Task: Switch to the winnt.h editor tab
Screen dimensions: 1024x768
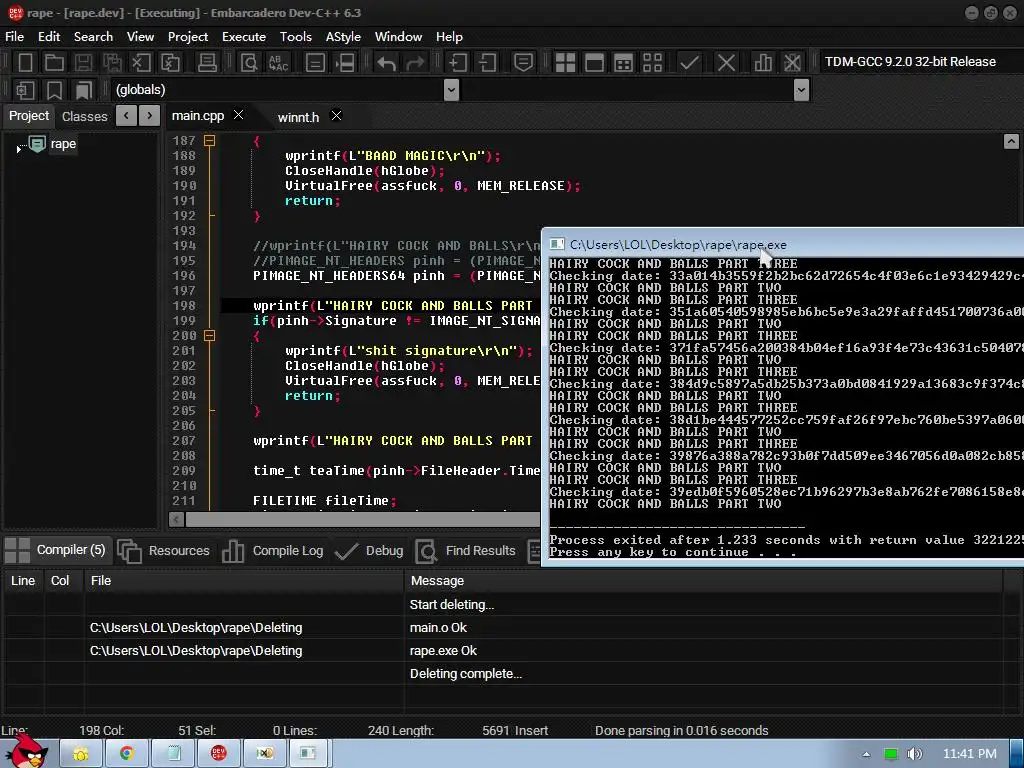Action: click(x=298, y=117)
